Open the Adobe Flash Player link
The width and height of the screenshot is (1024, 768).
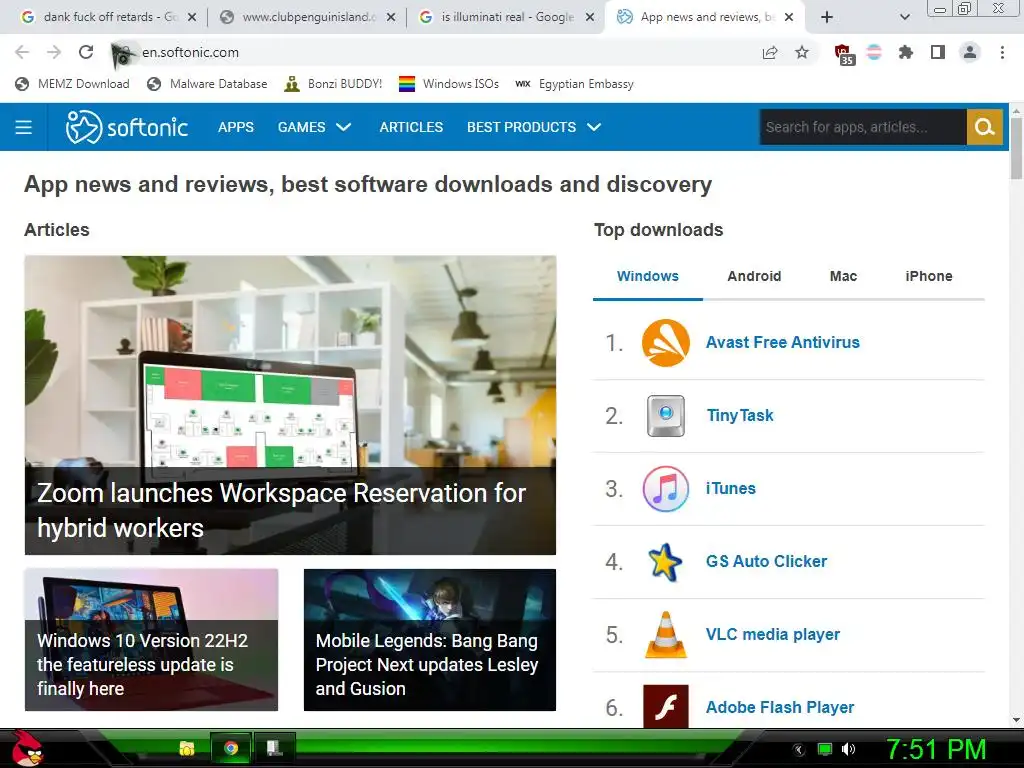[780, 707]
